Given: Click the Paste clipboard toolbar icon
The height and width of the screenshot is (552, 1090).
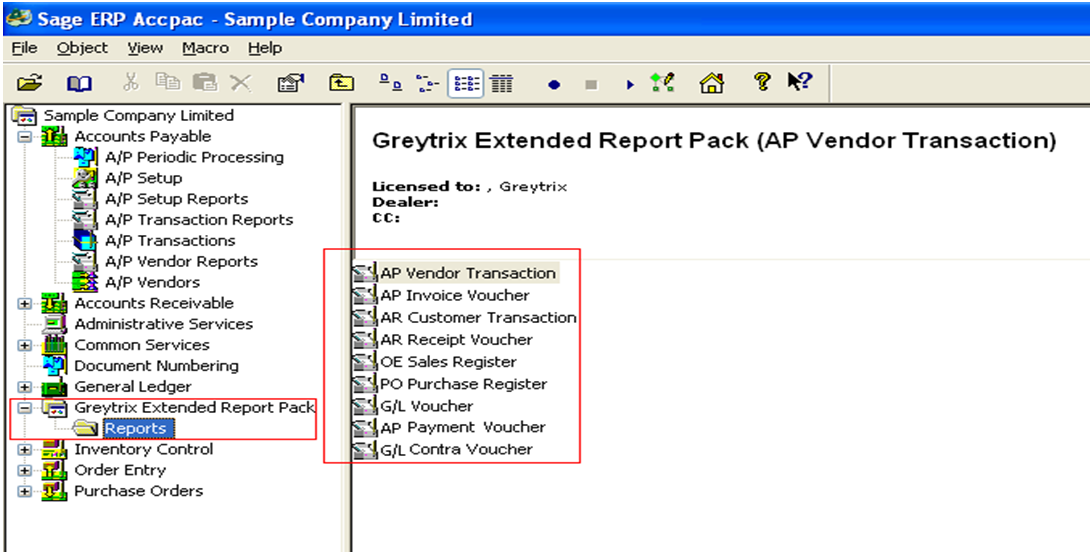Looking at the screenshot, I should click(204, 83).
